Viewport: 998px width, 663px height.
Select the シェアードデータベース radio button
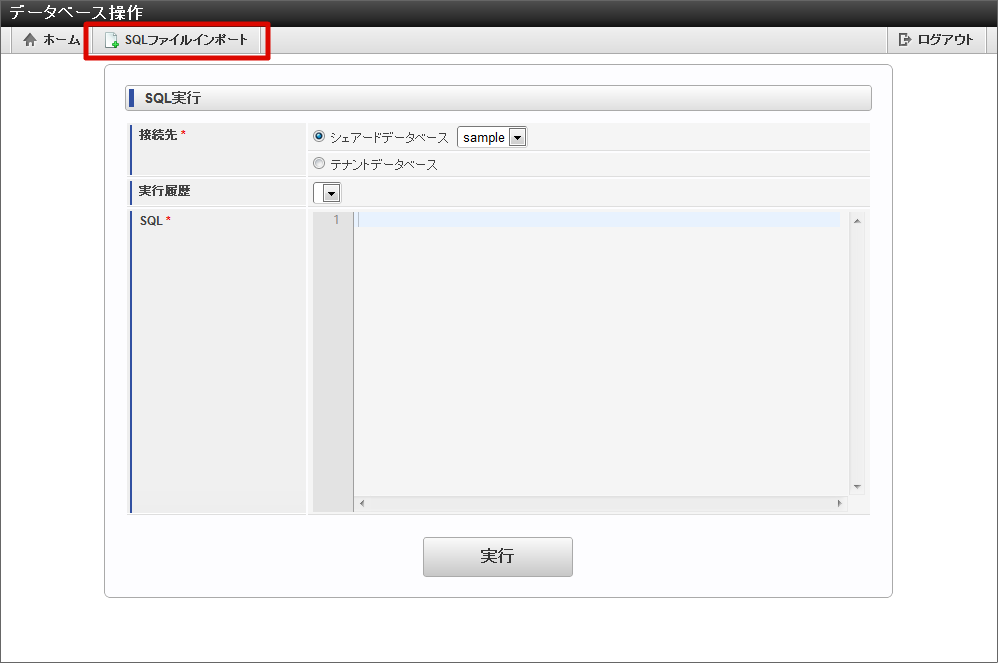click(x=319, y=136)
